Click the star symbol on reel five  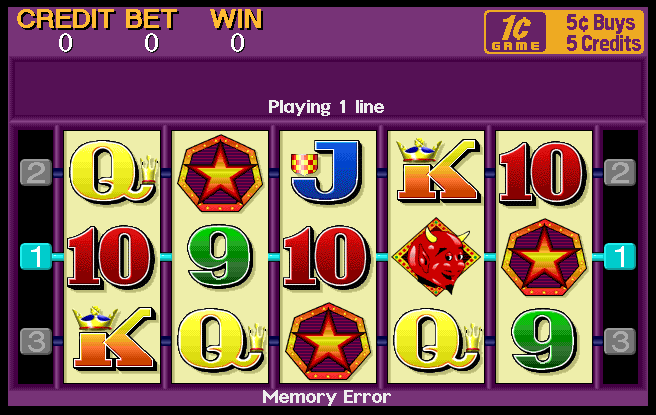tap(544, 257)
